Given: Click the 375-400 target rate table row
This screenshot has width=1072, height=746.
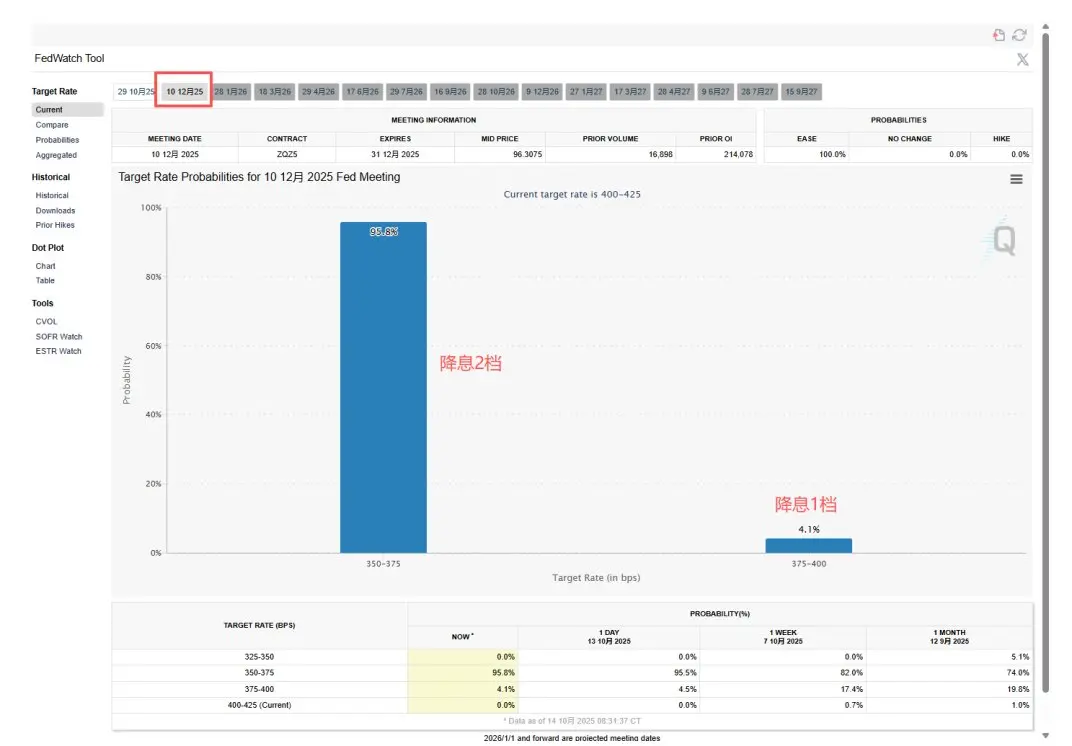Looking at the screenshot, I should pos(572,689).
